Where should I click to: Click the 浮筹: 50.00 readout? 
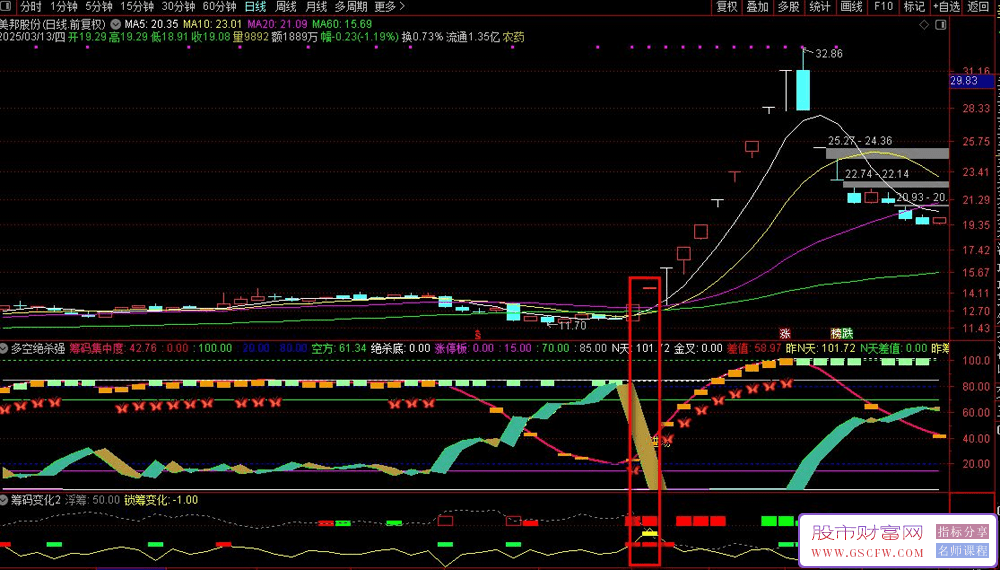point(92,500)
